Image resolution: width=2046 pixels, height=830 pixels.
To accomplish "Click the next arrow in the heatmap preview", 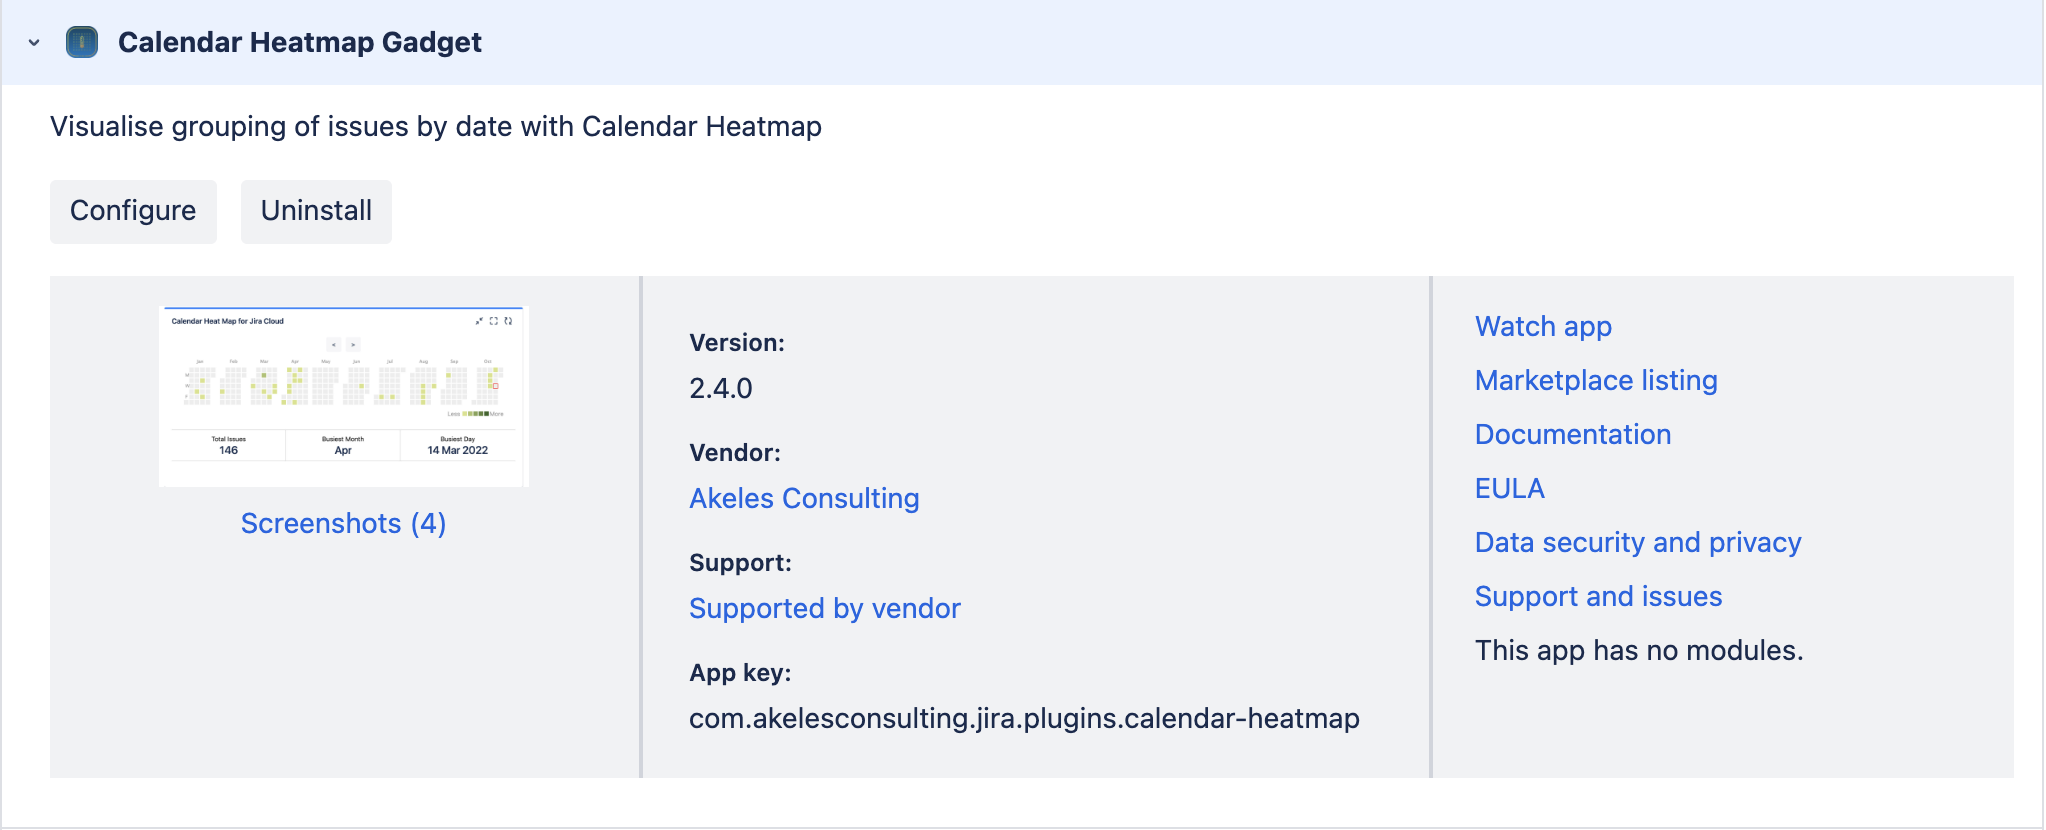I will click(x=353, y=344).
